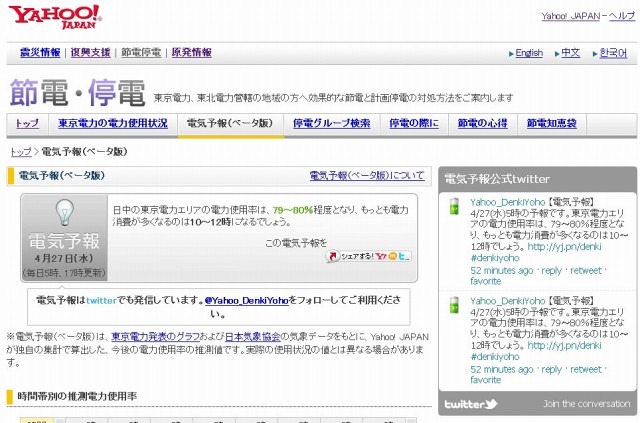Click the large 節電・停電 page title
The height and width of the screenshot is (423, 640).
coord(78,93)
